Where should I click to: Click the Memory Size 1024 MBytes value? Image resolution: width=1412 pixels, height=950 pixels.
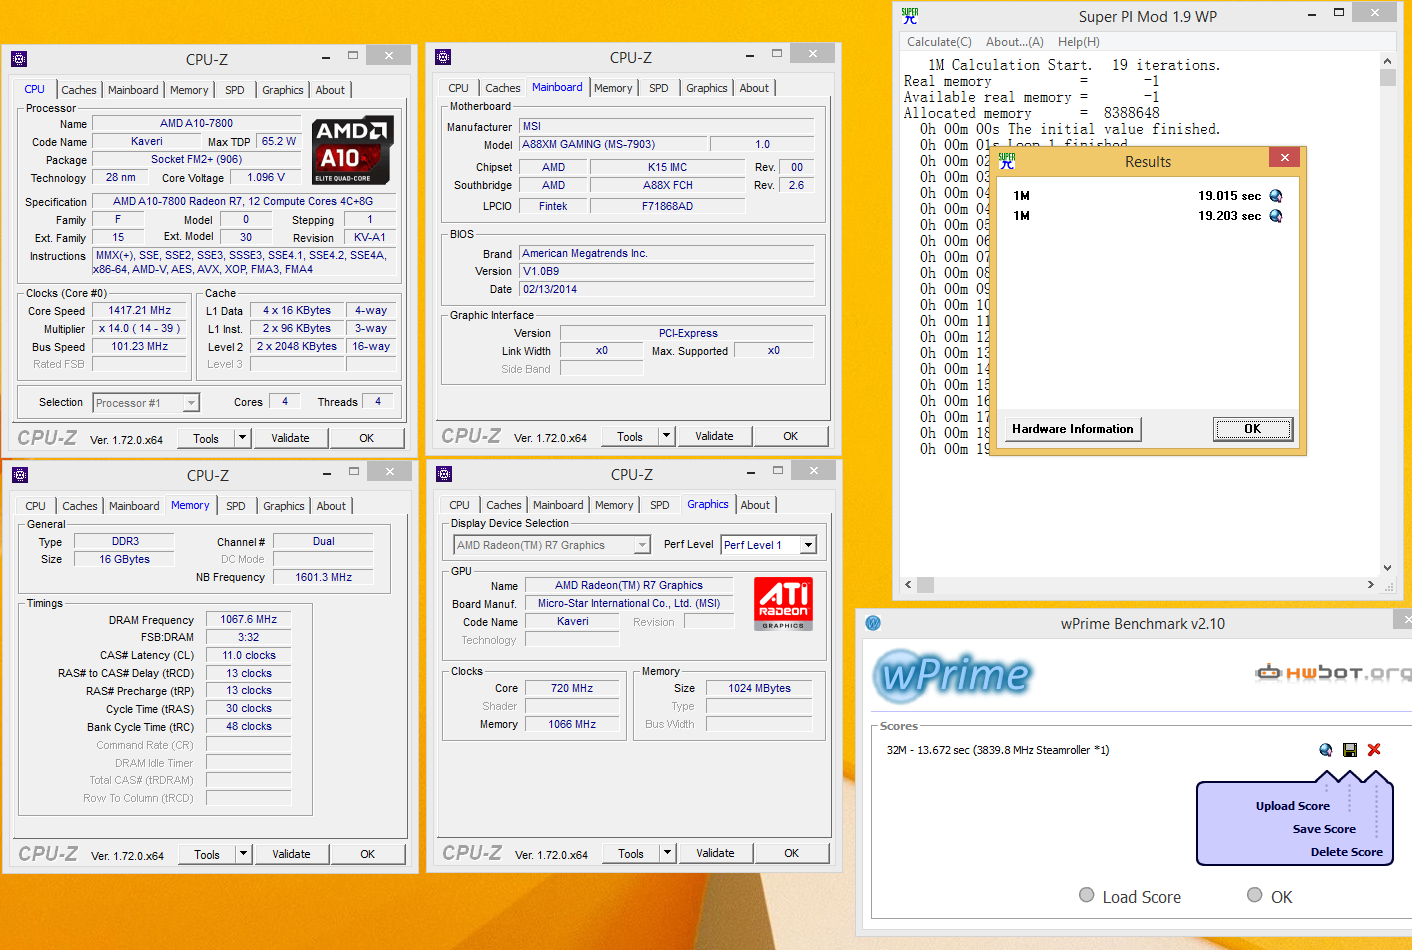tap(759, 688)
